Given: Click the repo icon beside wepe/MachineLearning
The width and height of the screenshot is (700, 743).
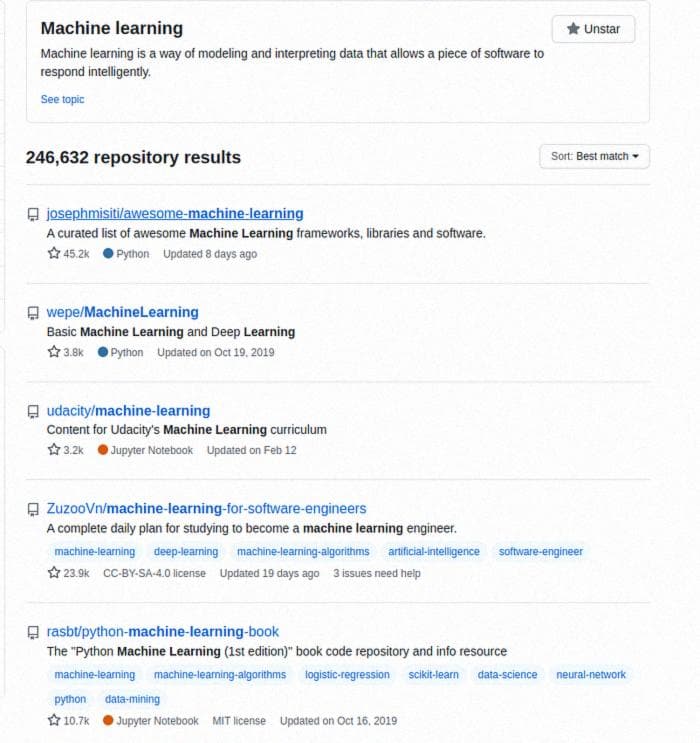Looking at the screenshot, I should [33, 313].
